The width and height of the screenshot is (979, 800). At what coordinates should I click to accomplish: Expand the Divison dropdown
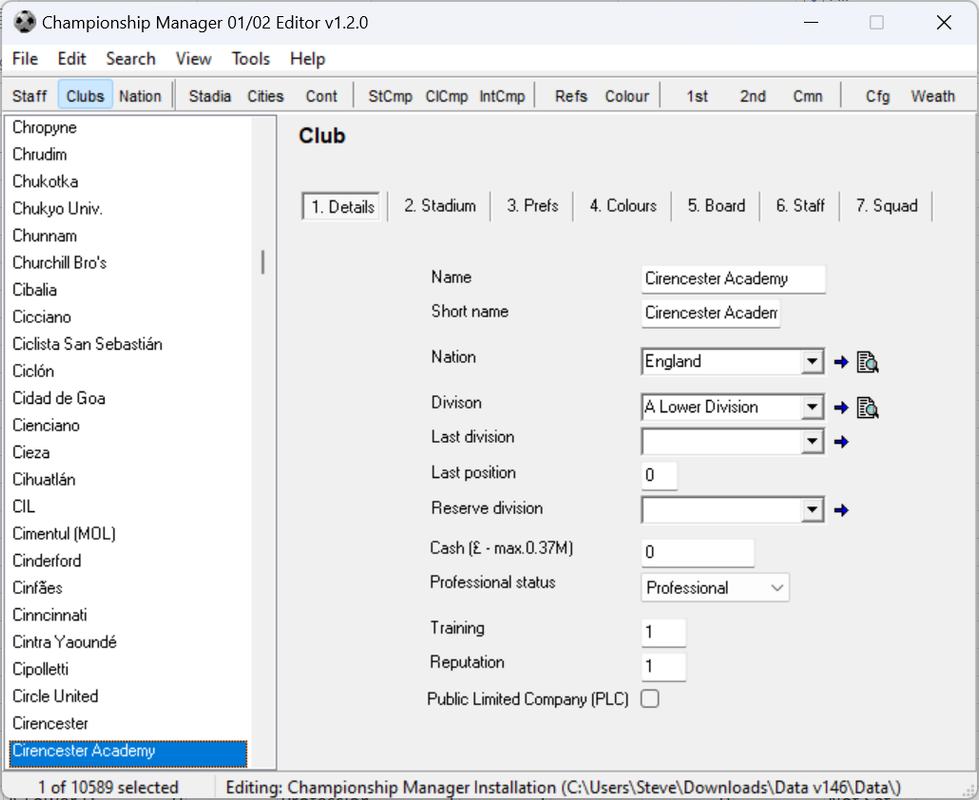click(x=812, y=407)
